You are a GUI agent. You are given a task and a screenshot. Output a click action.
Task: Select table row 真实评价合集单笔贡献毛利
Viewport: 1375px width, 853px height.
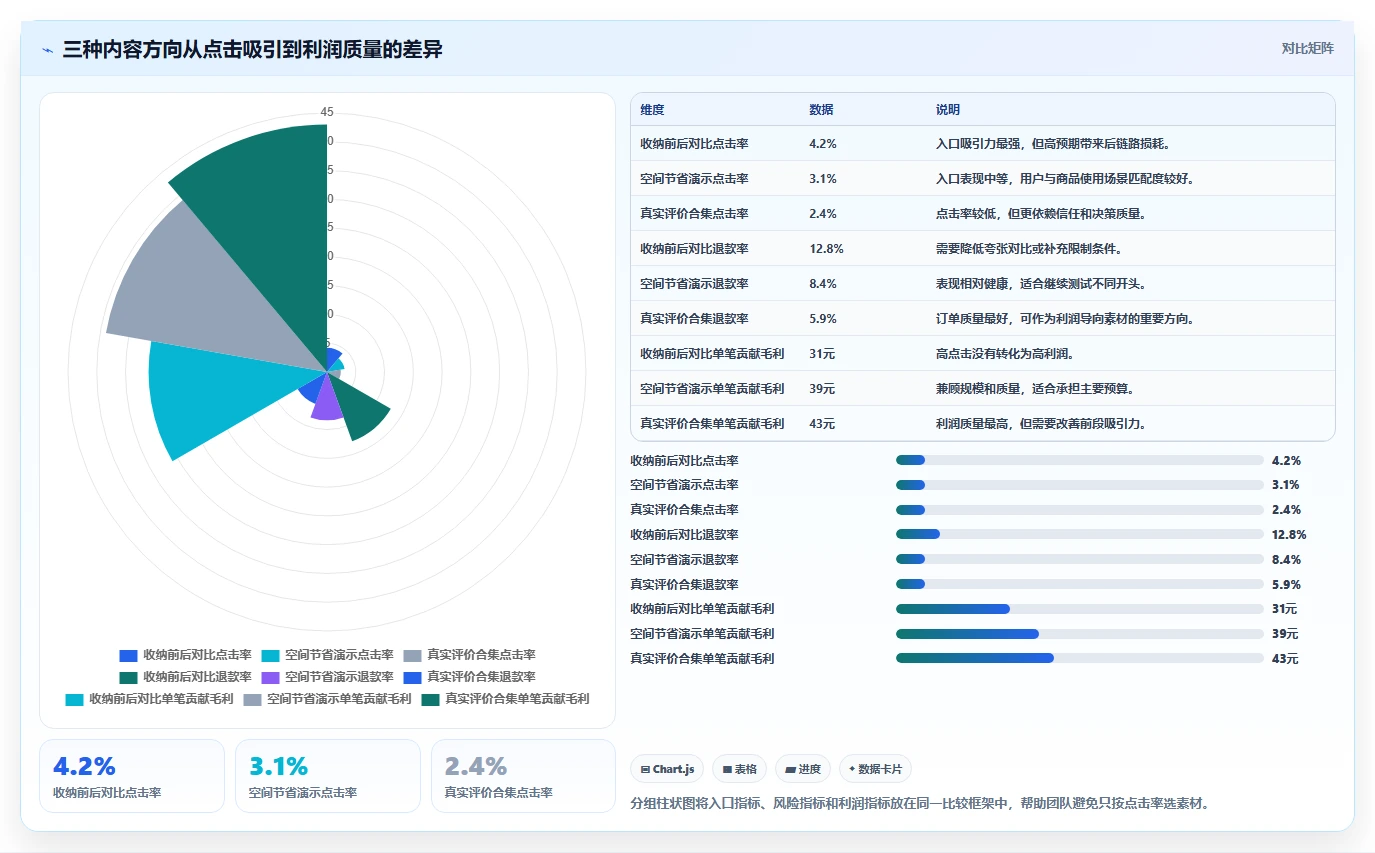[x=983, y=424]
